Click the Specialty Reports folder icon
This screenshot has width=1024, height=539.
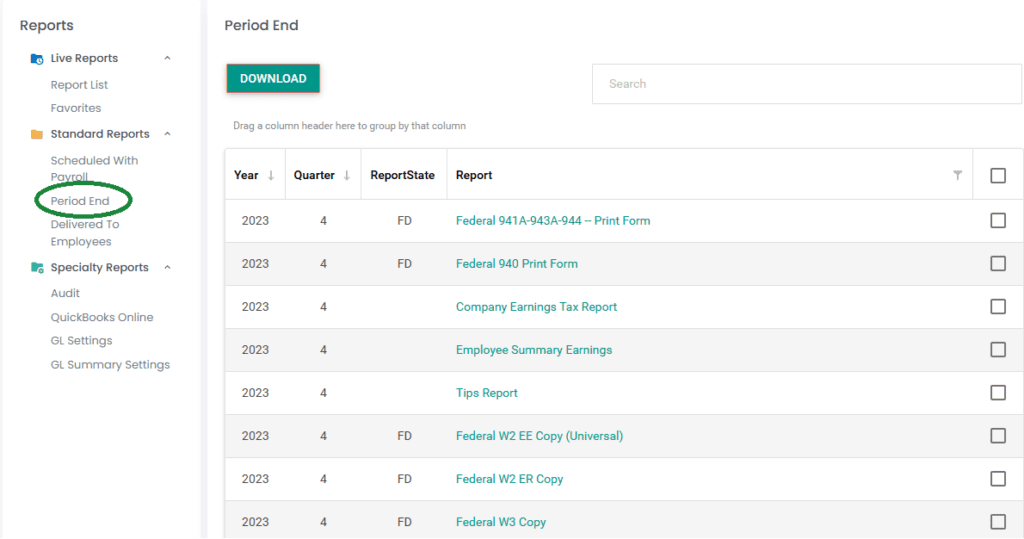point(37,268)
